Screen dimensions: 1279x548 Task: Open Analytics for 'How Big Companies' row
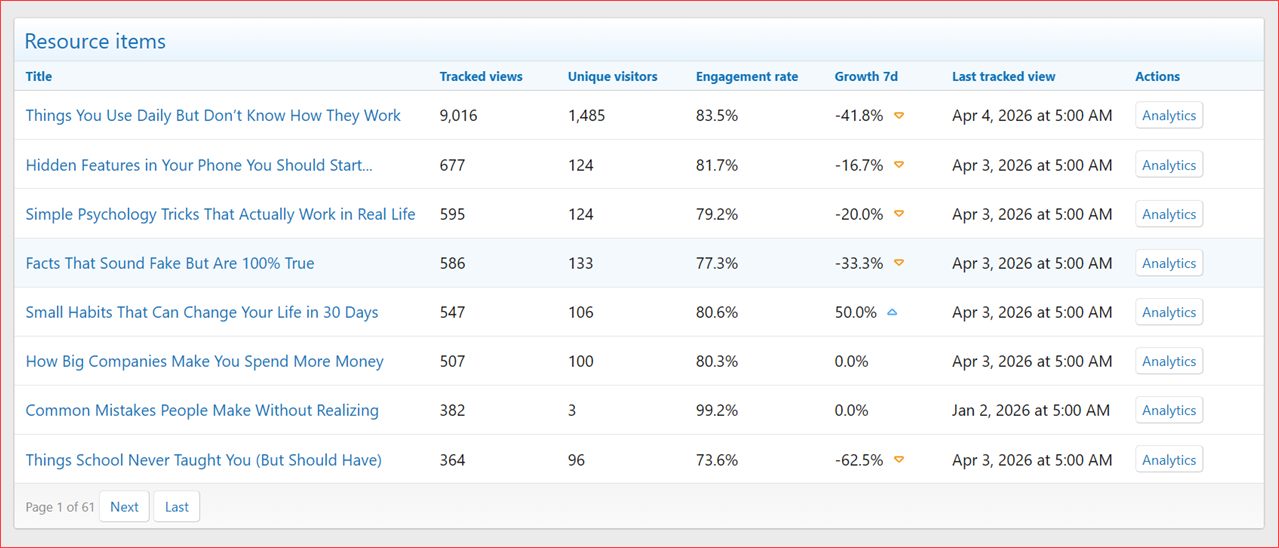click(x=1169, y=361)
